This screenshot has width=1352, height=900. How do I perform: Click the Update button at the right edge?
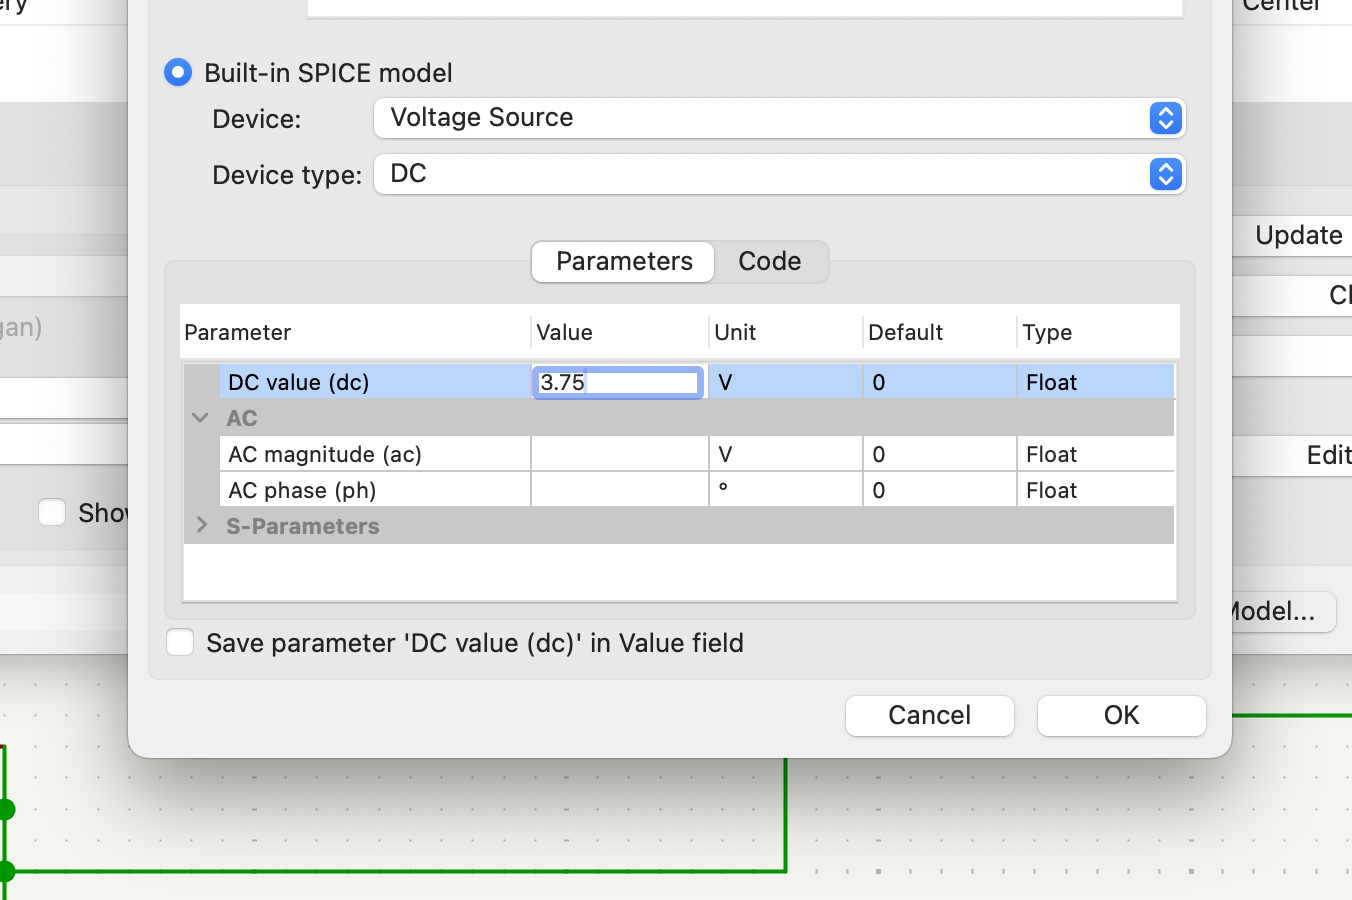coord(1300,235)
